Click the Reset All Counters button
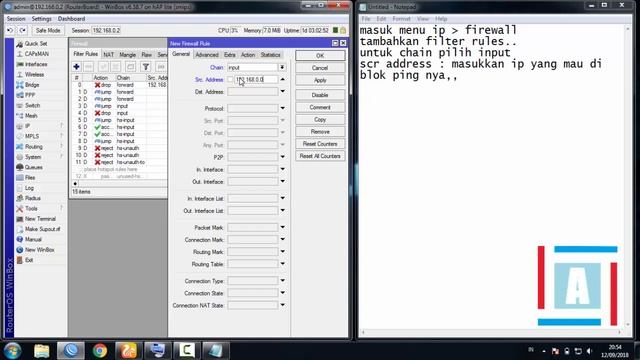 (x=320, y=156)
